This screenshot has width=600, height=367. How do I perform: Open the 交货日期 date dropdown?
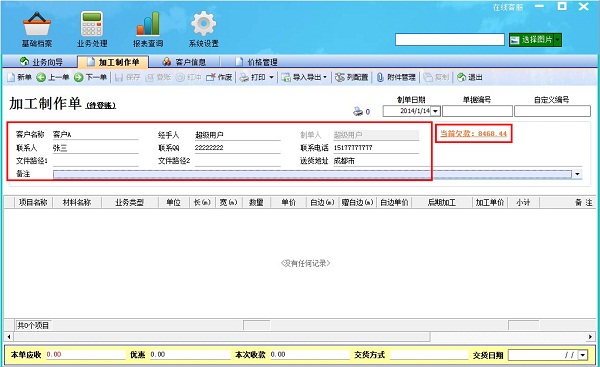(583, 355)
